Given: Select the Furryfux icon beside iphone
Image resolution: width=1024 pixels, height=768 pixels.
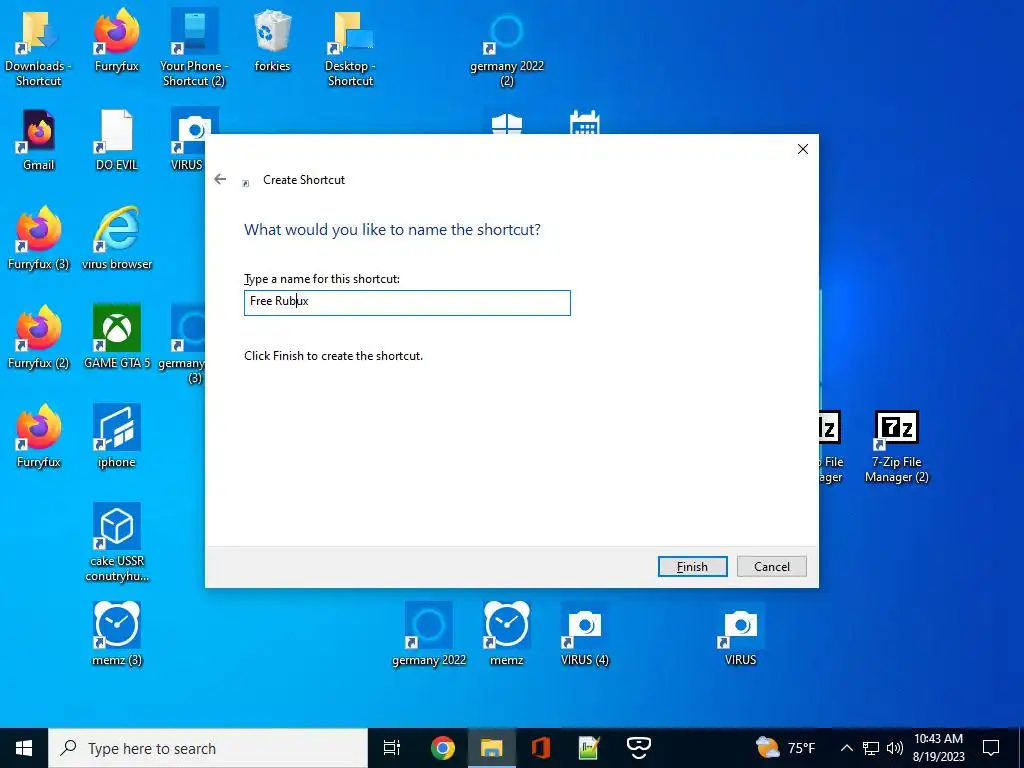Looking at the screenshot, I should [x=39, y=436].
